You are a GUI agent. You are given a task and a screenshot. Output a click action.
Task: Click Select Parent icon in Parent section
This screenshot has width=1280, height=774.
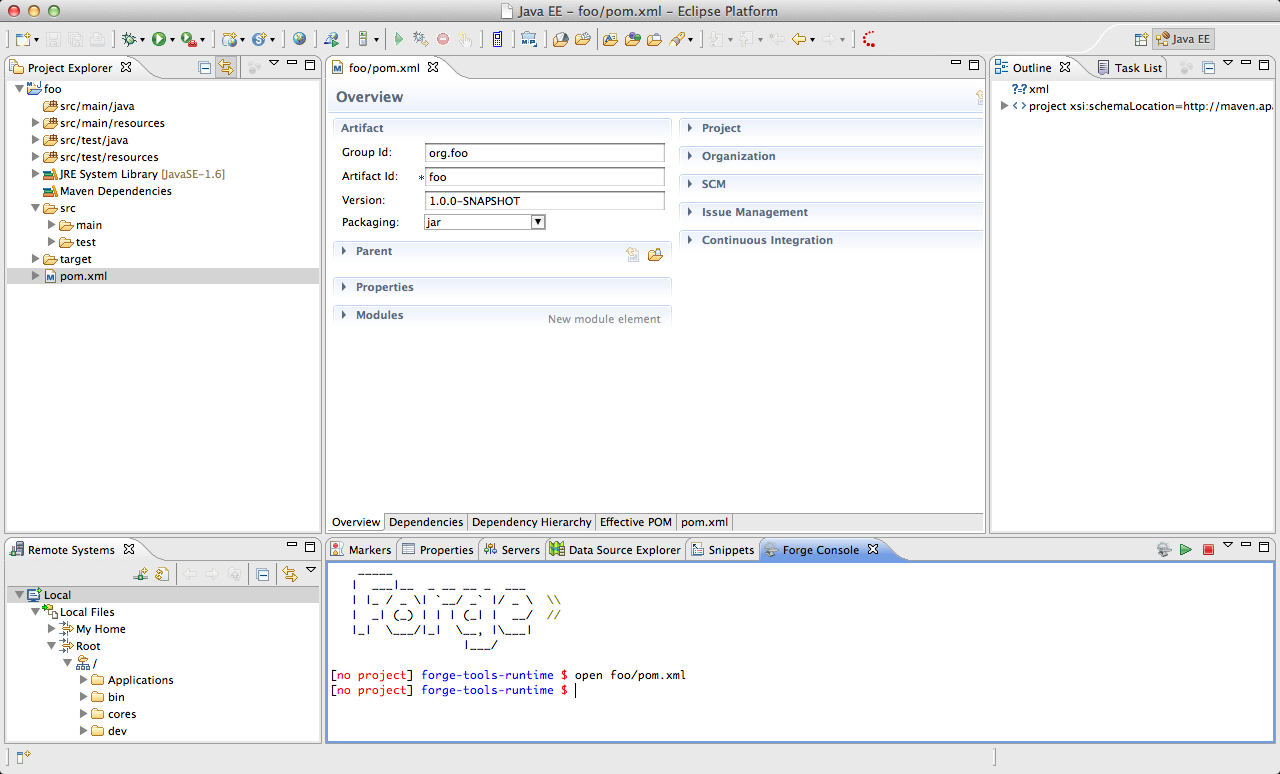633,254
